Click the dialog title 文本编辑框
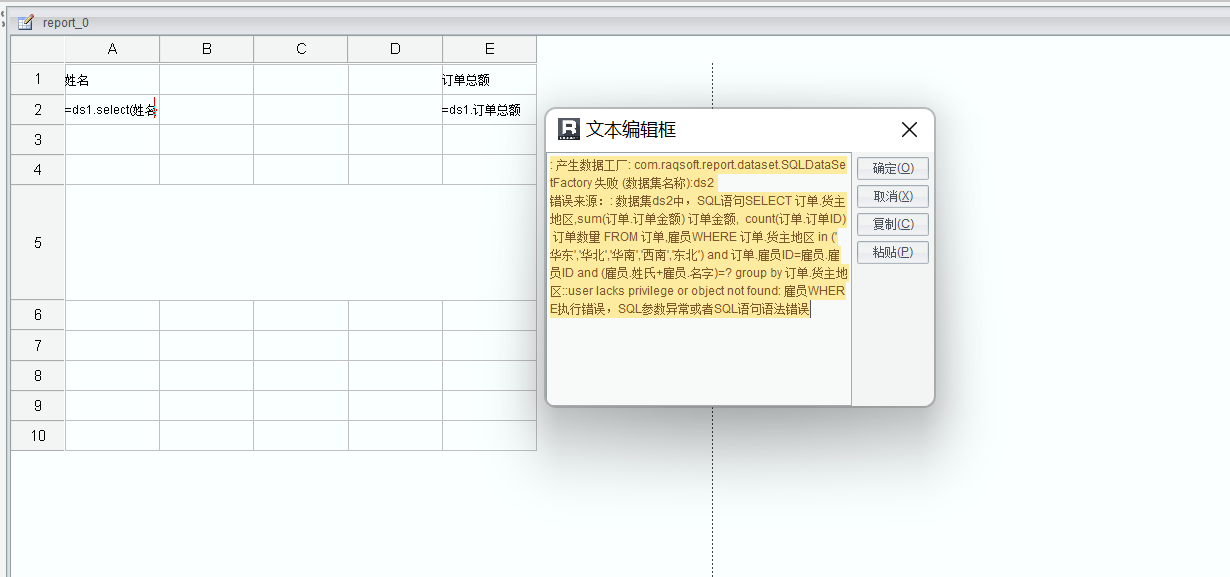The width and height of the screenshot is (1230, 577). pos(631,129)
